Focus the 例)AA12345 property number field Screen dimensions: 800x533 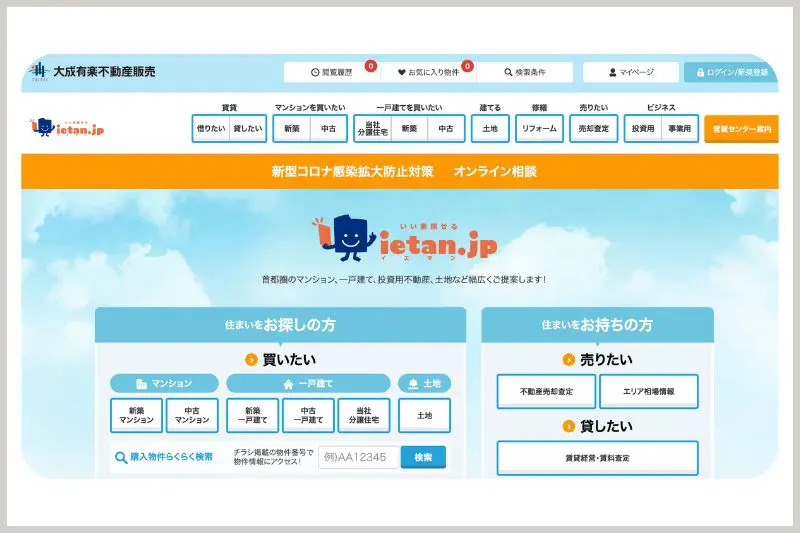coord(358,457)
